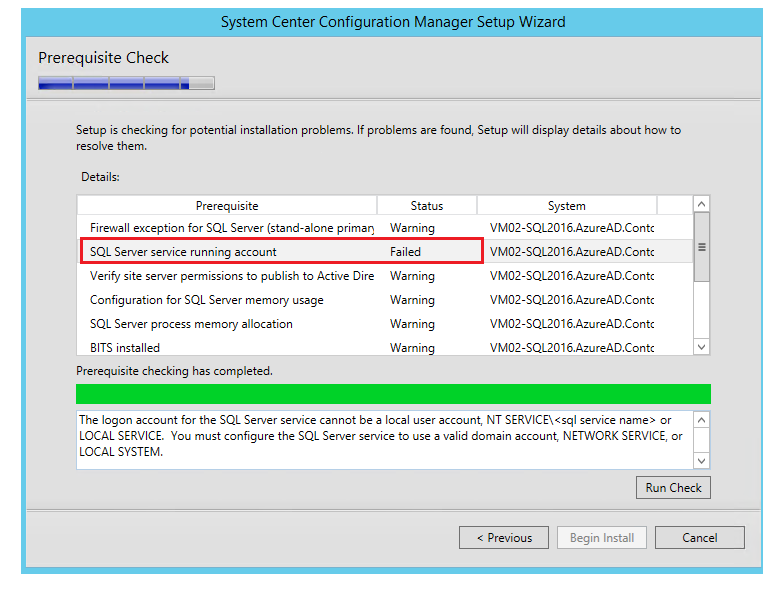
Task: Click the System cell in the Failed row
Action: tap(572, 252)
